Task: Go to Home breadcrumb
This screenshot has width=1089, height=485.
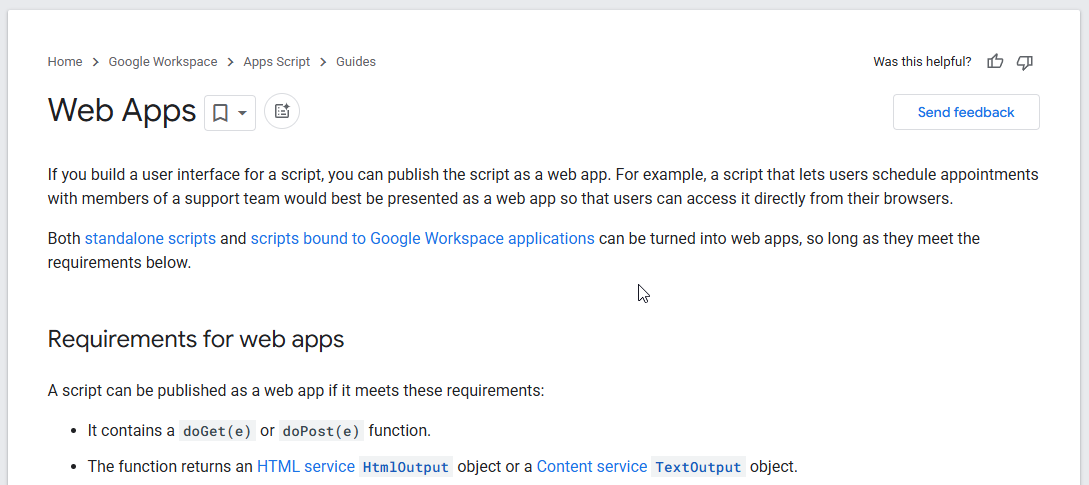Action: pos(65,62)
